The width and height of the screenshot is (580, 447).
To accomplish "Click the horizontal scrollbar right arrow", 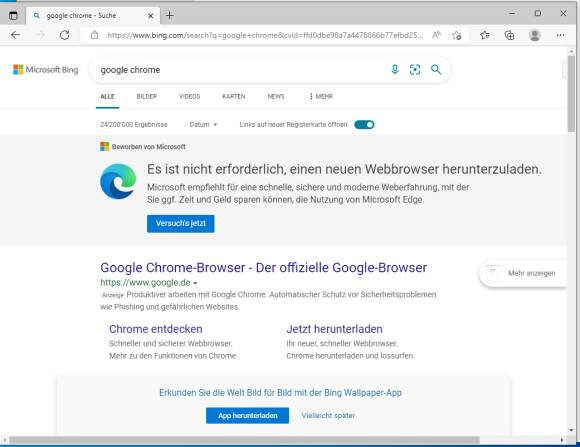I will pyautogui.click(x=562, y=440).
